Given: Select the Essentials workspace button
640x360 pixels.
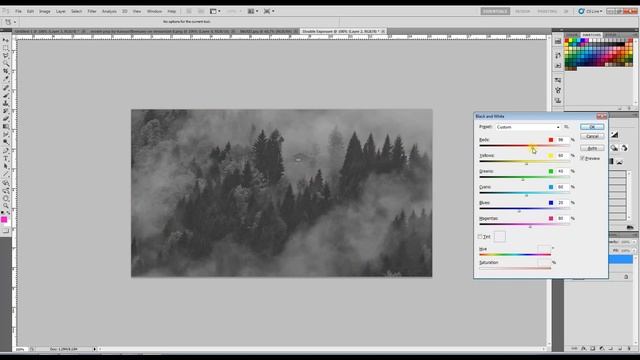Looking at the screenshot, I should click(x=495, y=11).
